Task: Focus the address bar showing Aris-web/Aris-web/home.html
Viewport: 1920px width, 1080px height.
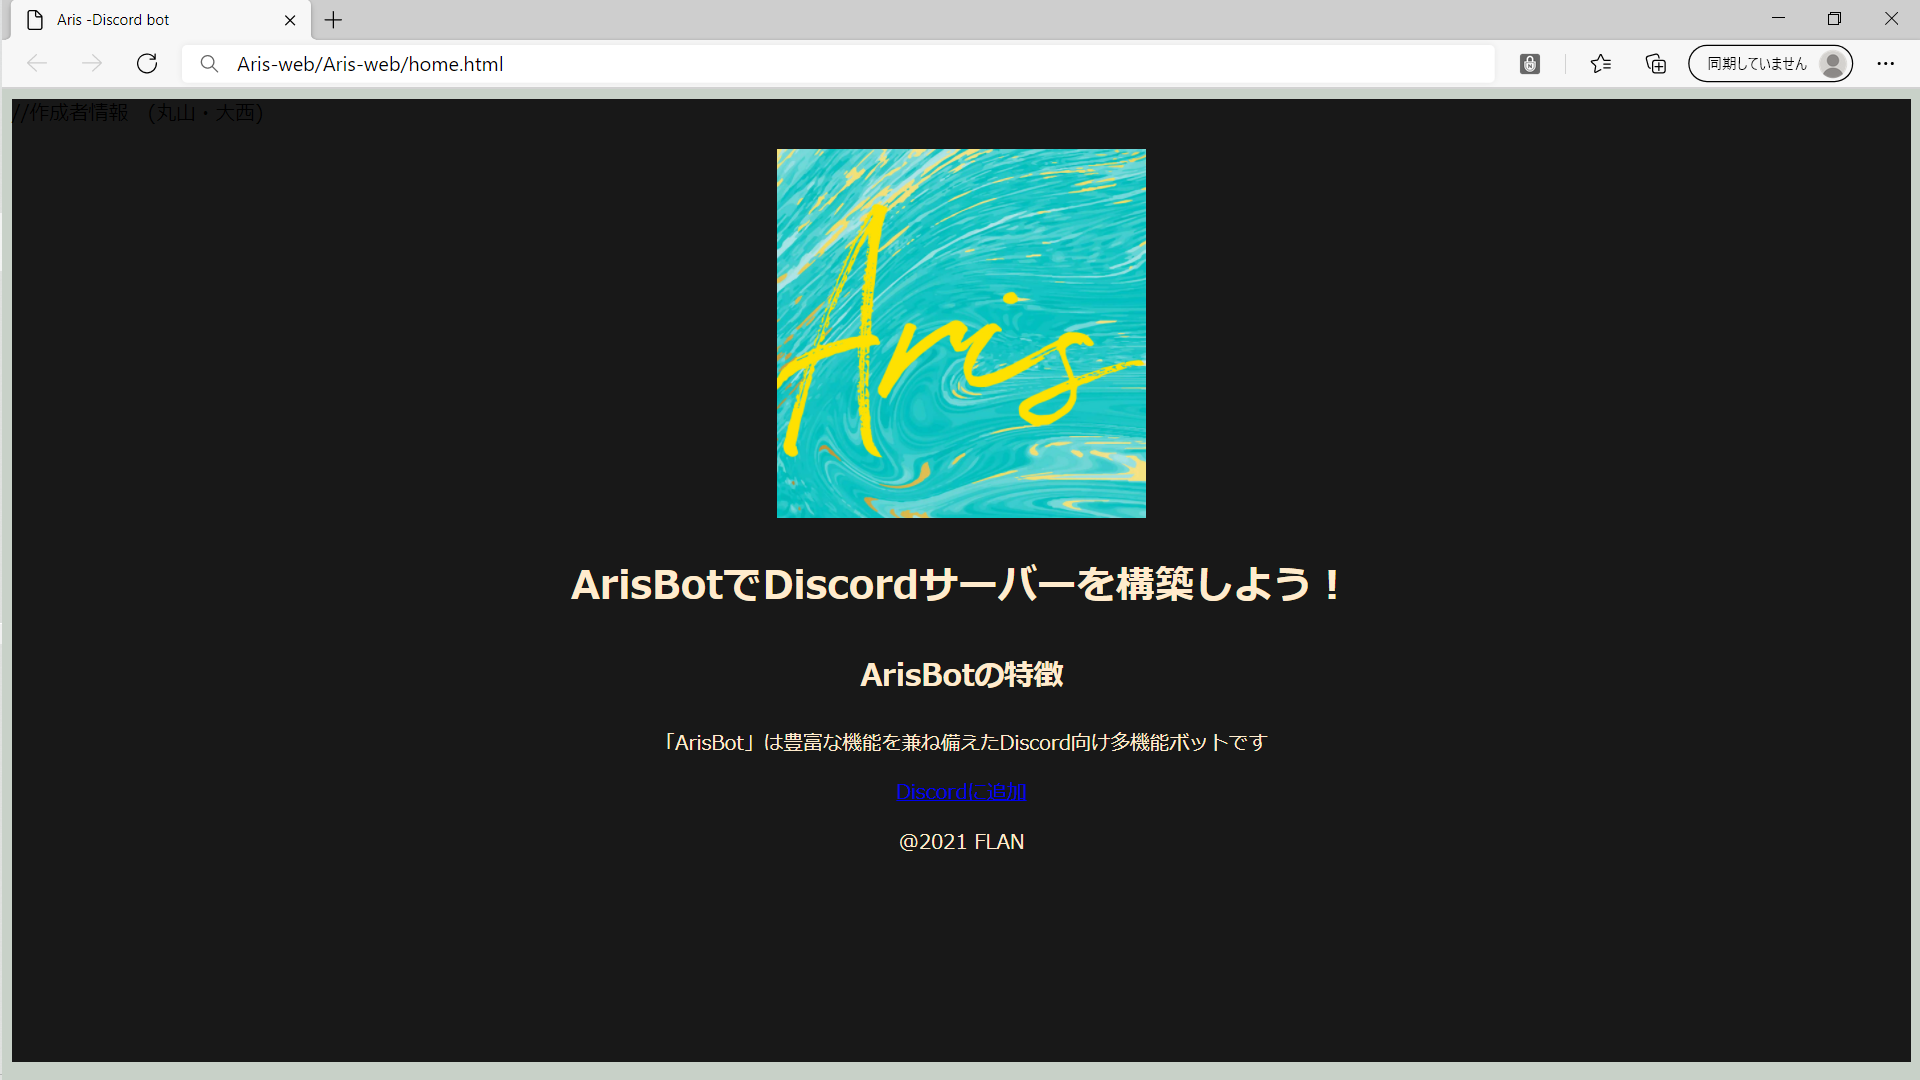Action: (x=838, y=64)
